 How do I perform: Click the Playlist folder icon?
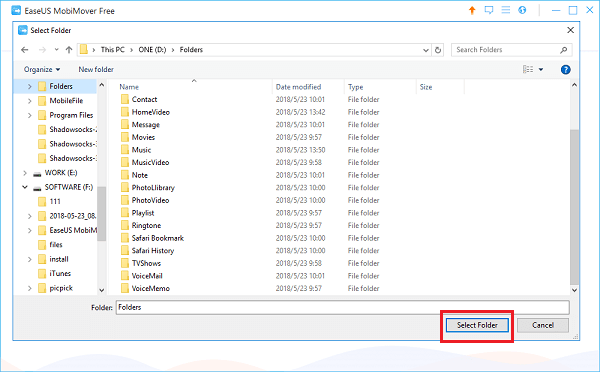coord(125,213)
